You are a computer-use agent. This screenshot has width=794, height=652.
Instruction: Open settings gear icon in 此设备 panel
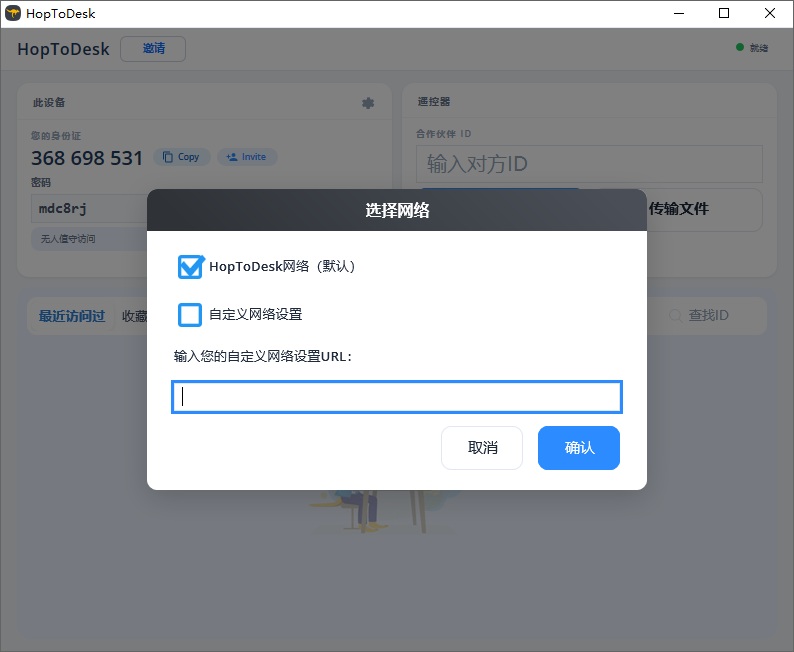(x=368, y=103)
